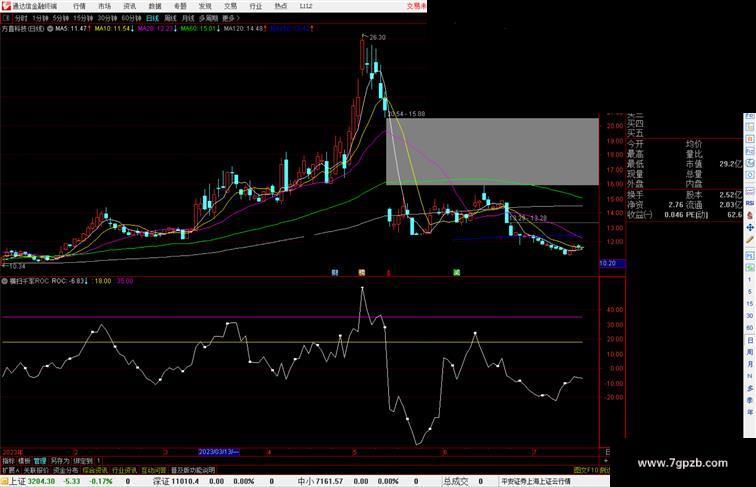Select the 15 minute shortcut in sidebar

pyautogui.click(x=750, y=304)
